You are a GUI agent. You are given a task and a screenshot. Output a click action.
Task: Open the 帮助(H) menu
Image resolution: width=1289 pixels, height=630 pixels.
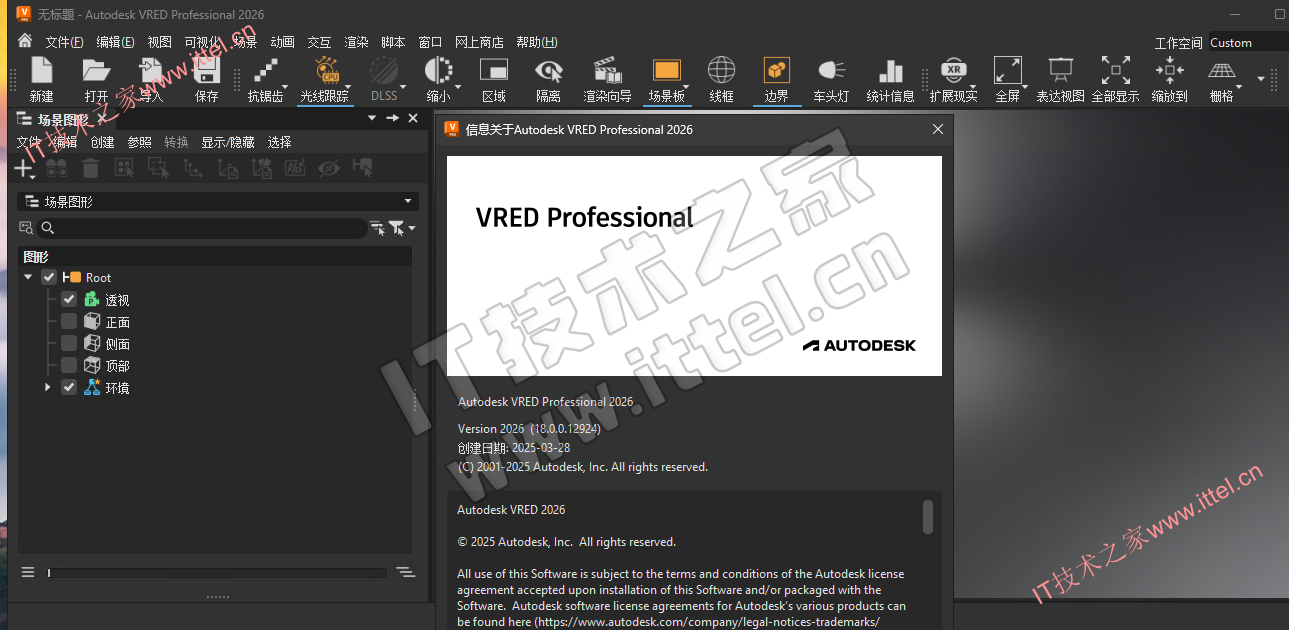click(x=537, y=42)
